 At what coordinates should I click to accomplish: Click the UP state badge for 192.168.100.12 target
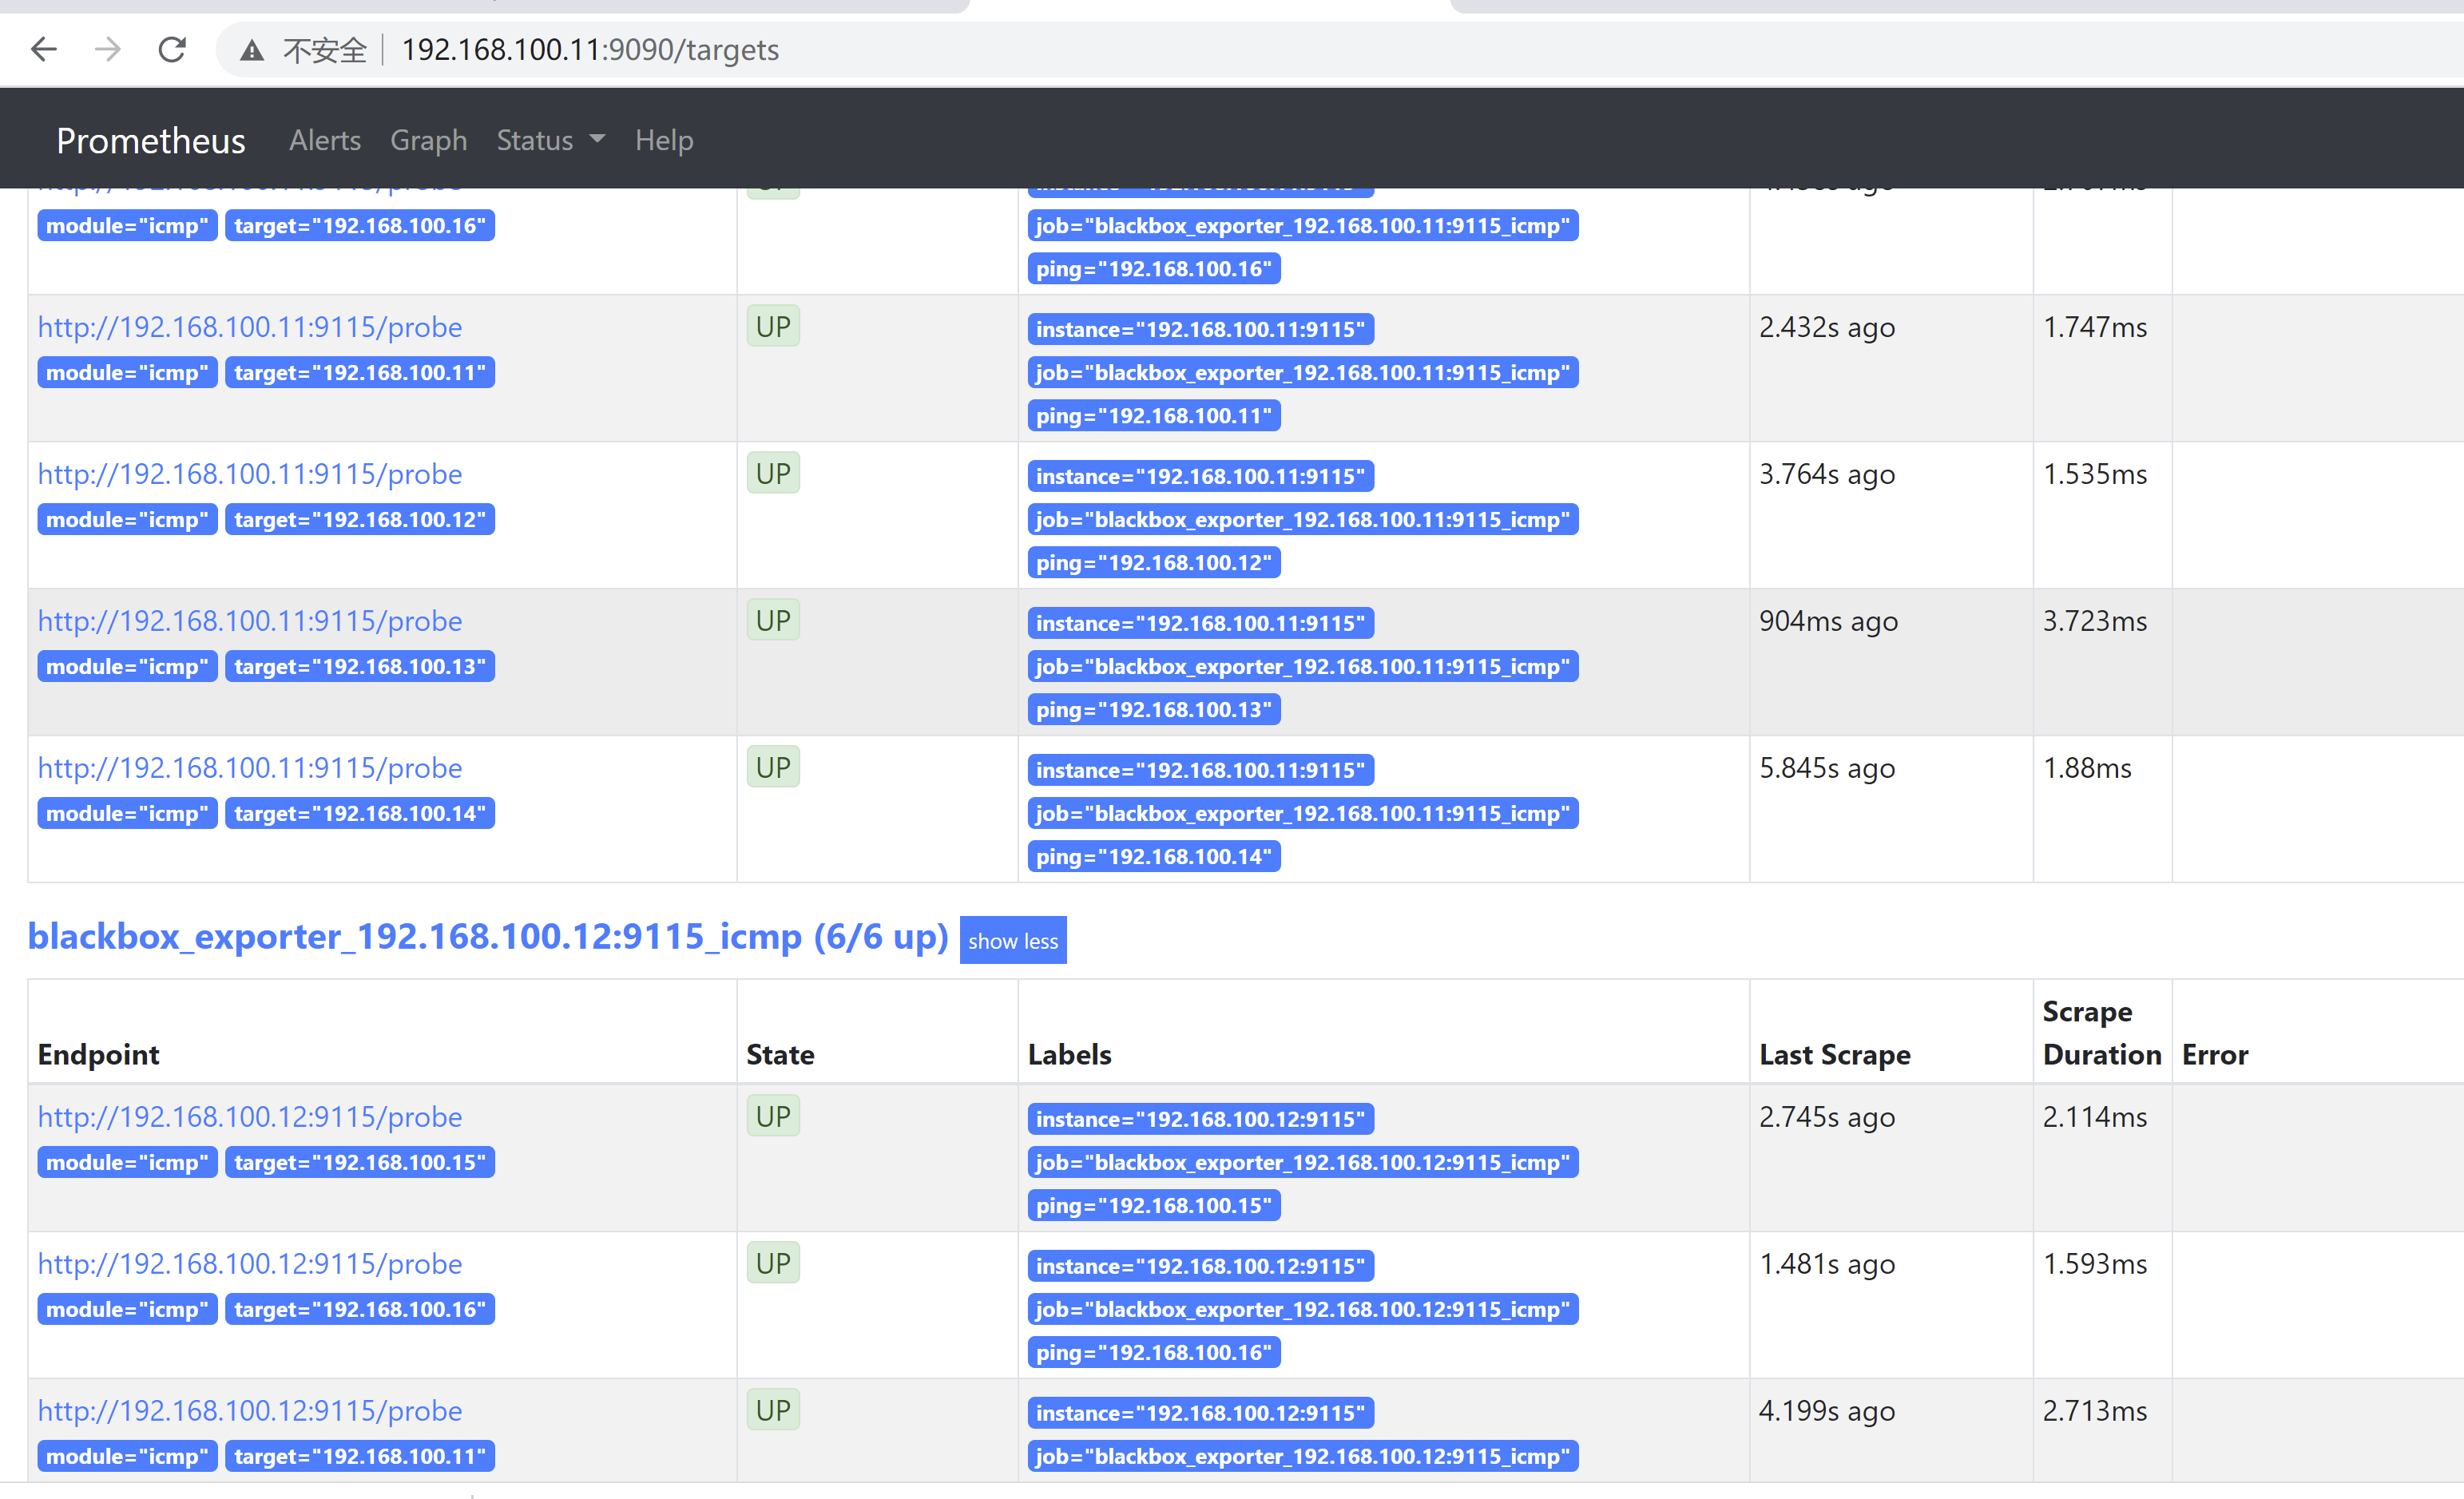coord(771,474)
